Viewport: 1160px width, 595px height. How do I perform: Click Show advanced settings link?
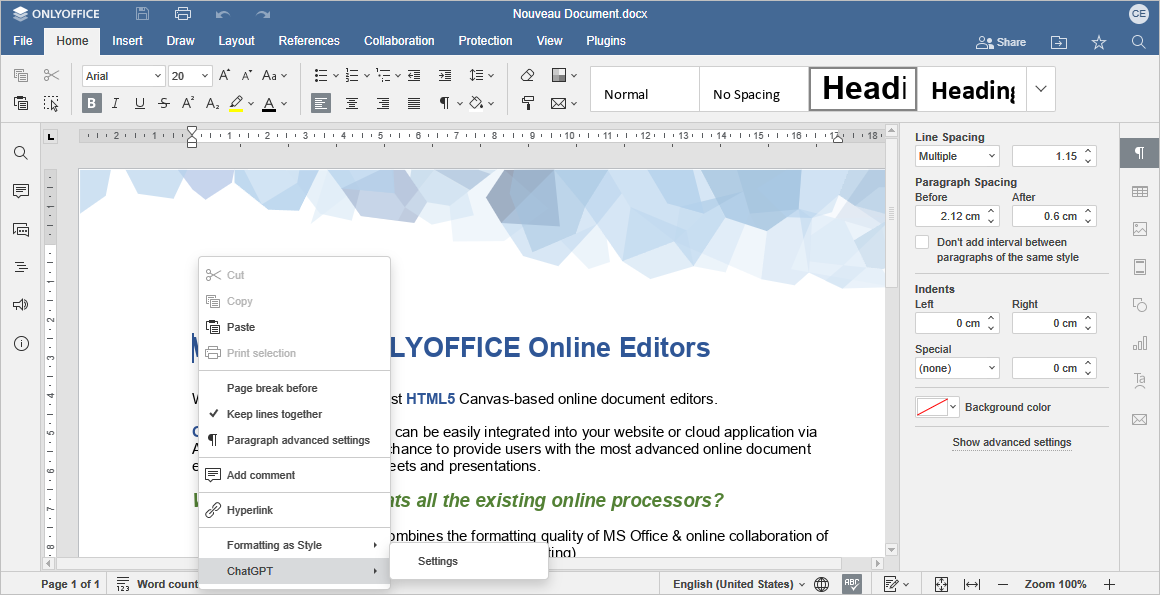[x=1011, y=442]
